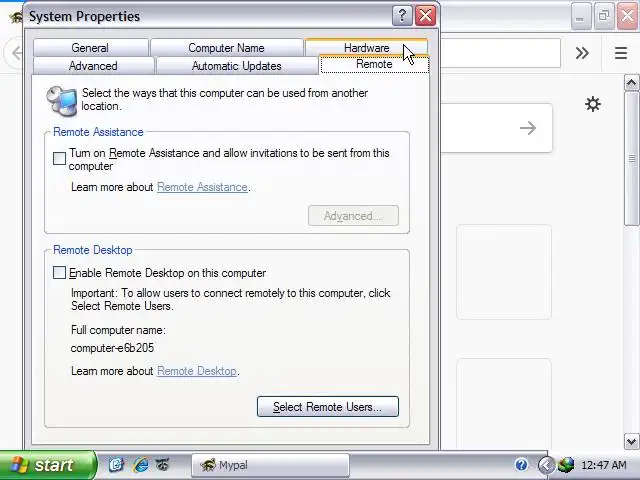Click the Mypal back navigation button

pos(16,53)
